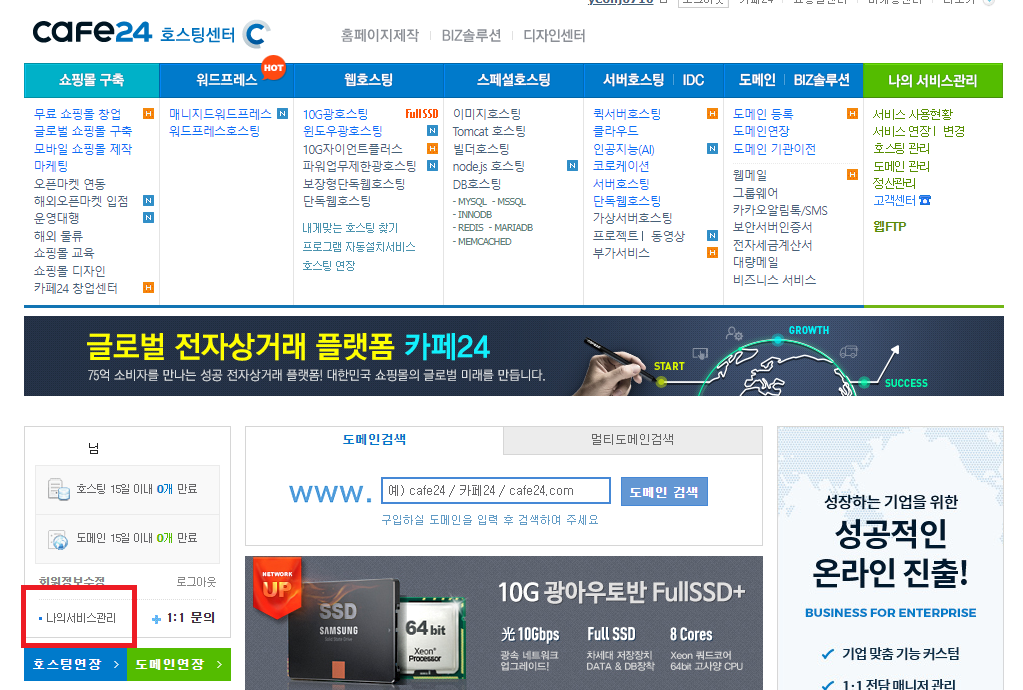This screenshot has height=690, width=1023.
Task: Click the N badge beside 인공지능(AI)
Action: tap(712, 149)
